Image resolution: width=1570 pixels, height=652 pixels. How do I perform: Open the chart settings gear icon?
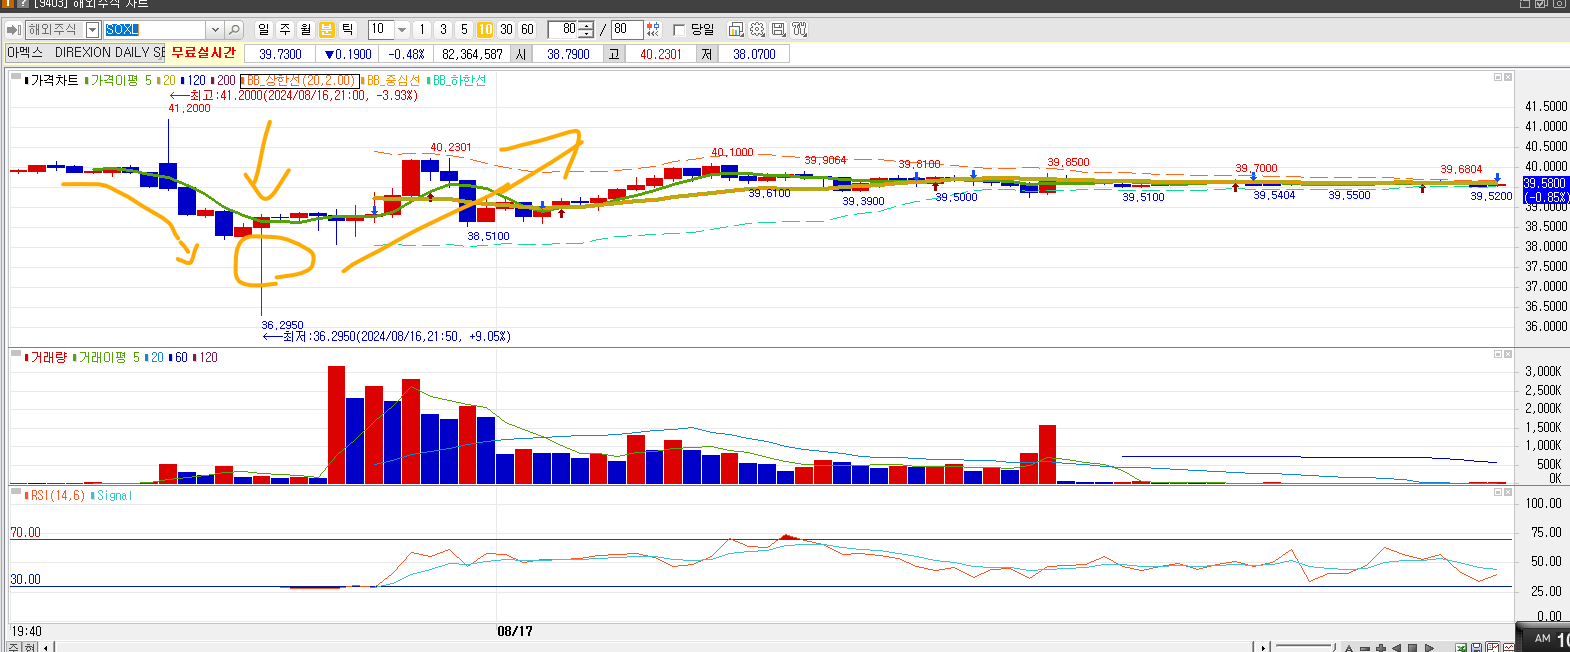coord(757,30)
